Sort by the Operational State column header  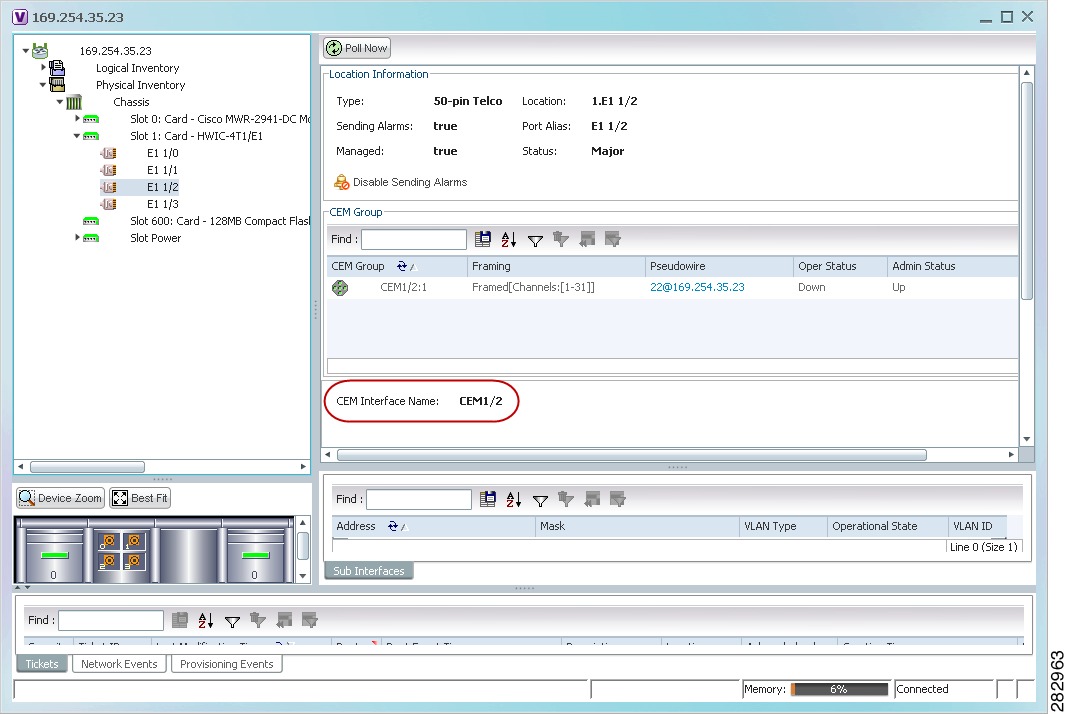pyautogui.click(x=888, y=526)
